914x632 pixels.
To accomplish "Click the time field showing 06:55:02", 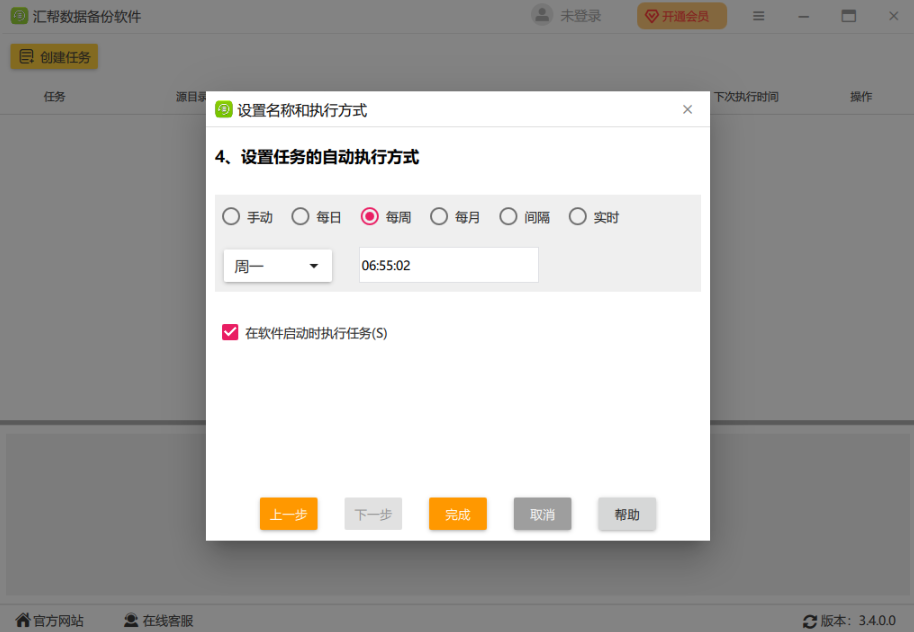I will click(x=449, y=265).
